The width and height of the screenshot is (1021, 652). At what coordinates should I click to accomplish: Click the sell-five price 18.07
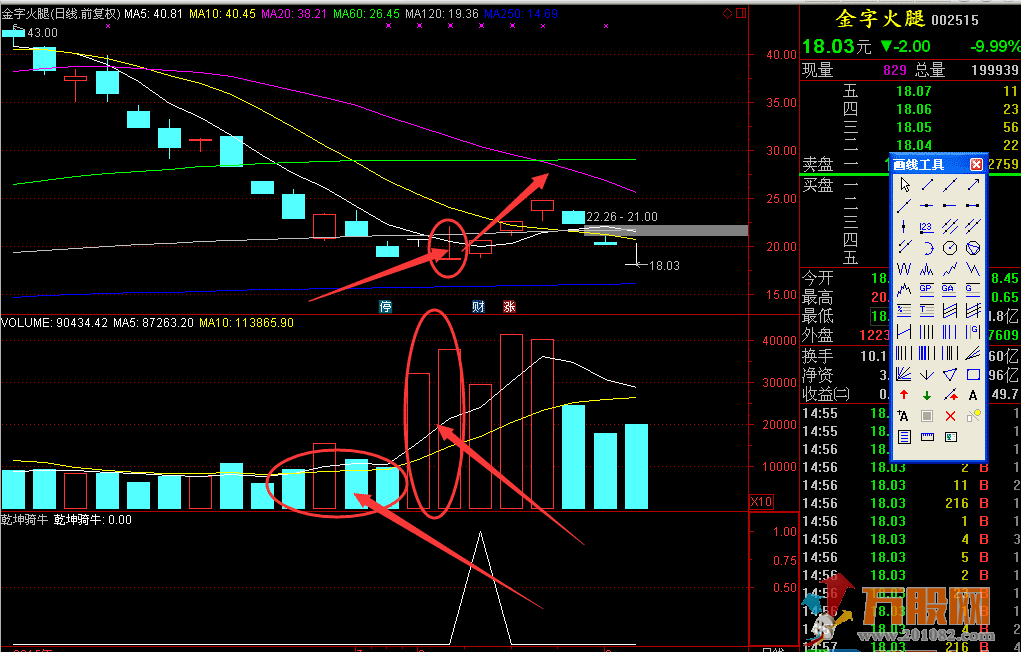914,91
